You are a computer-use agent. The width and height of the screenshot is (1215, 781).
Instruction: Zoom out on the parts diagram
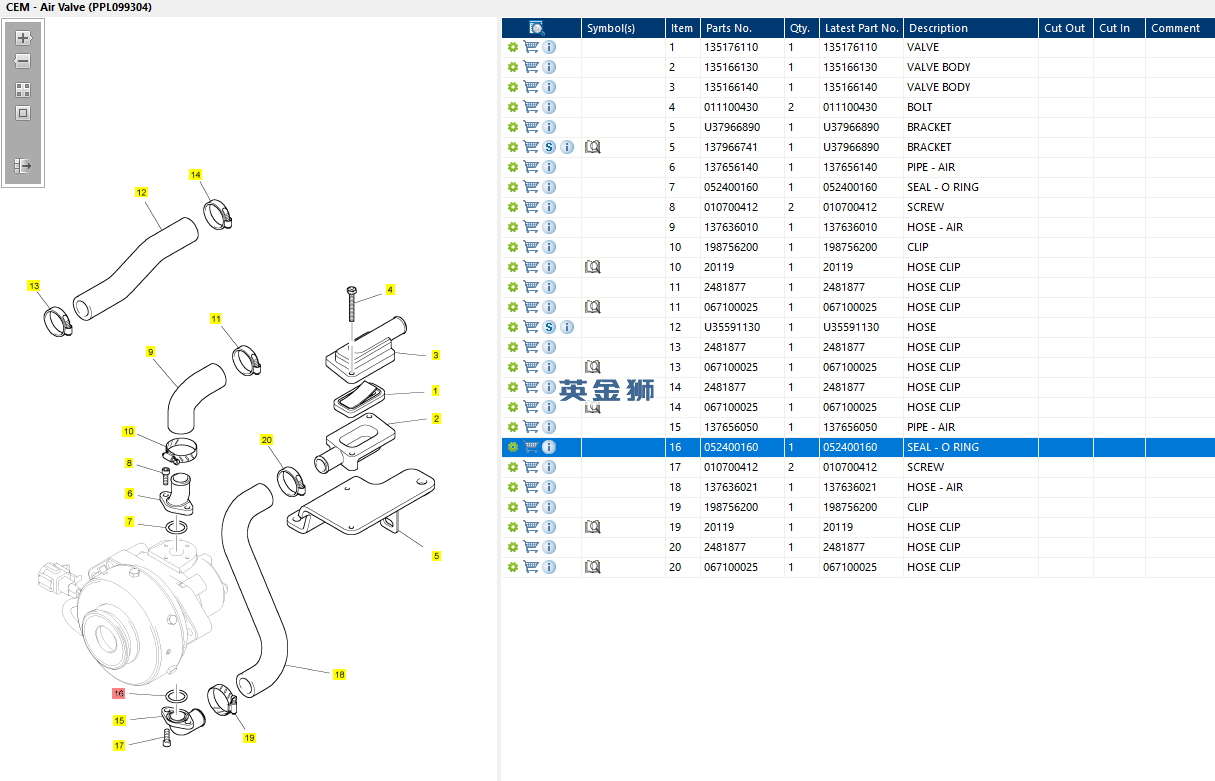point(23,62)
